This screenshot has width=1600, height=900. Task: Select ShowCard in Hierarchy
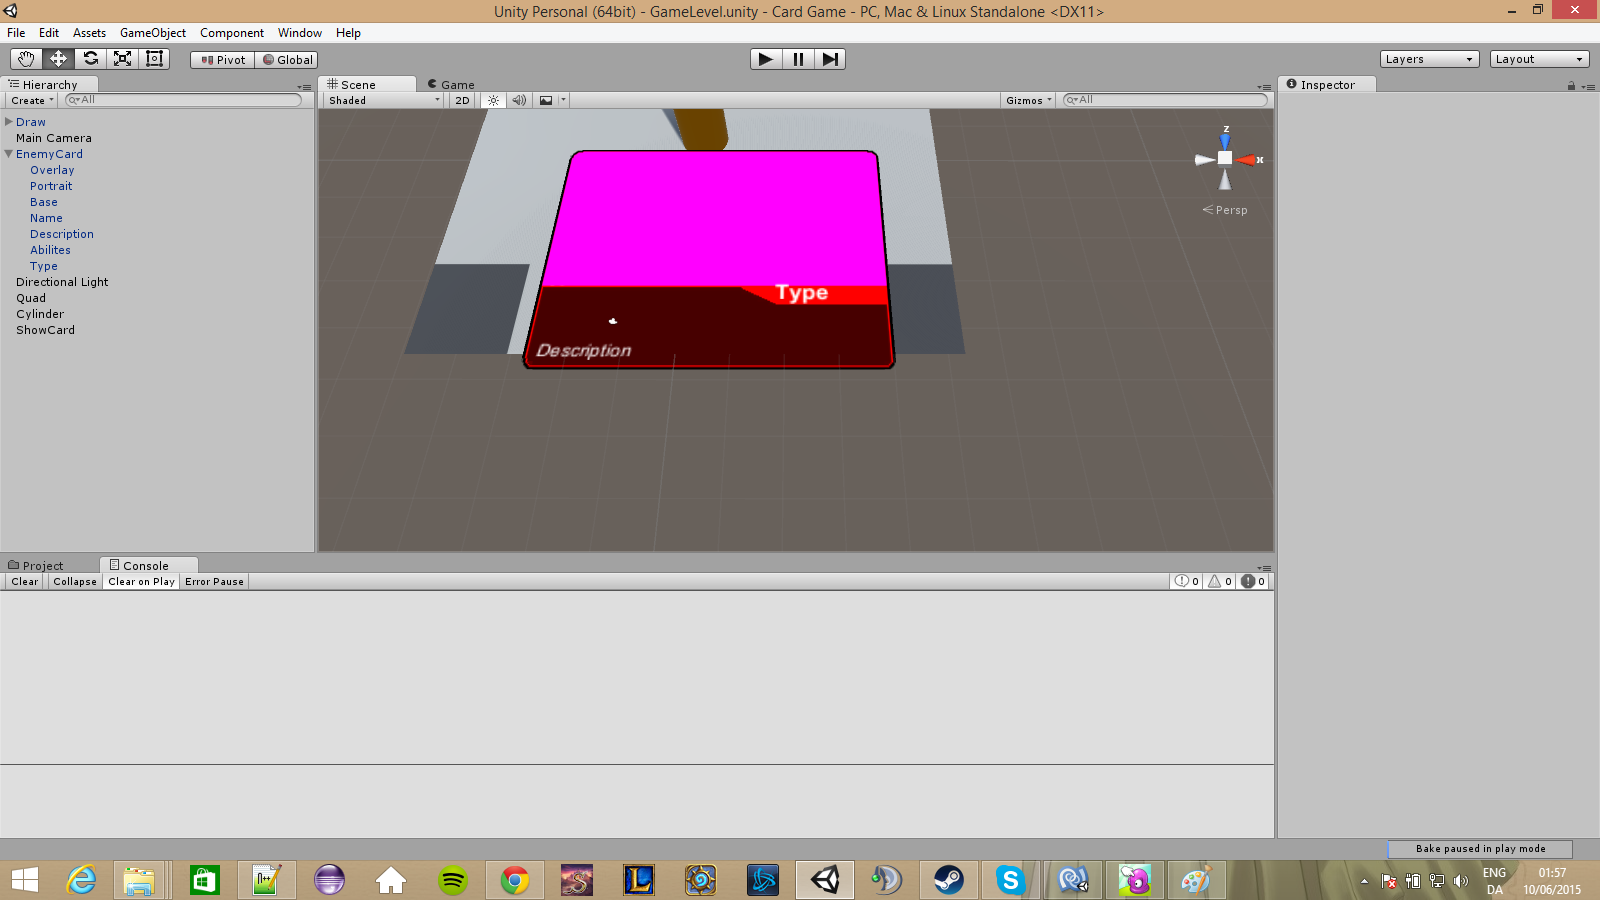45,330
